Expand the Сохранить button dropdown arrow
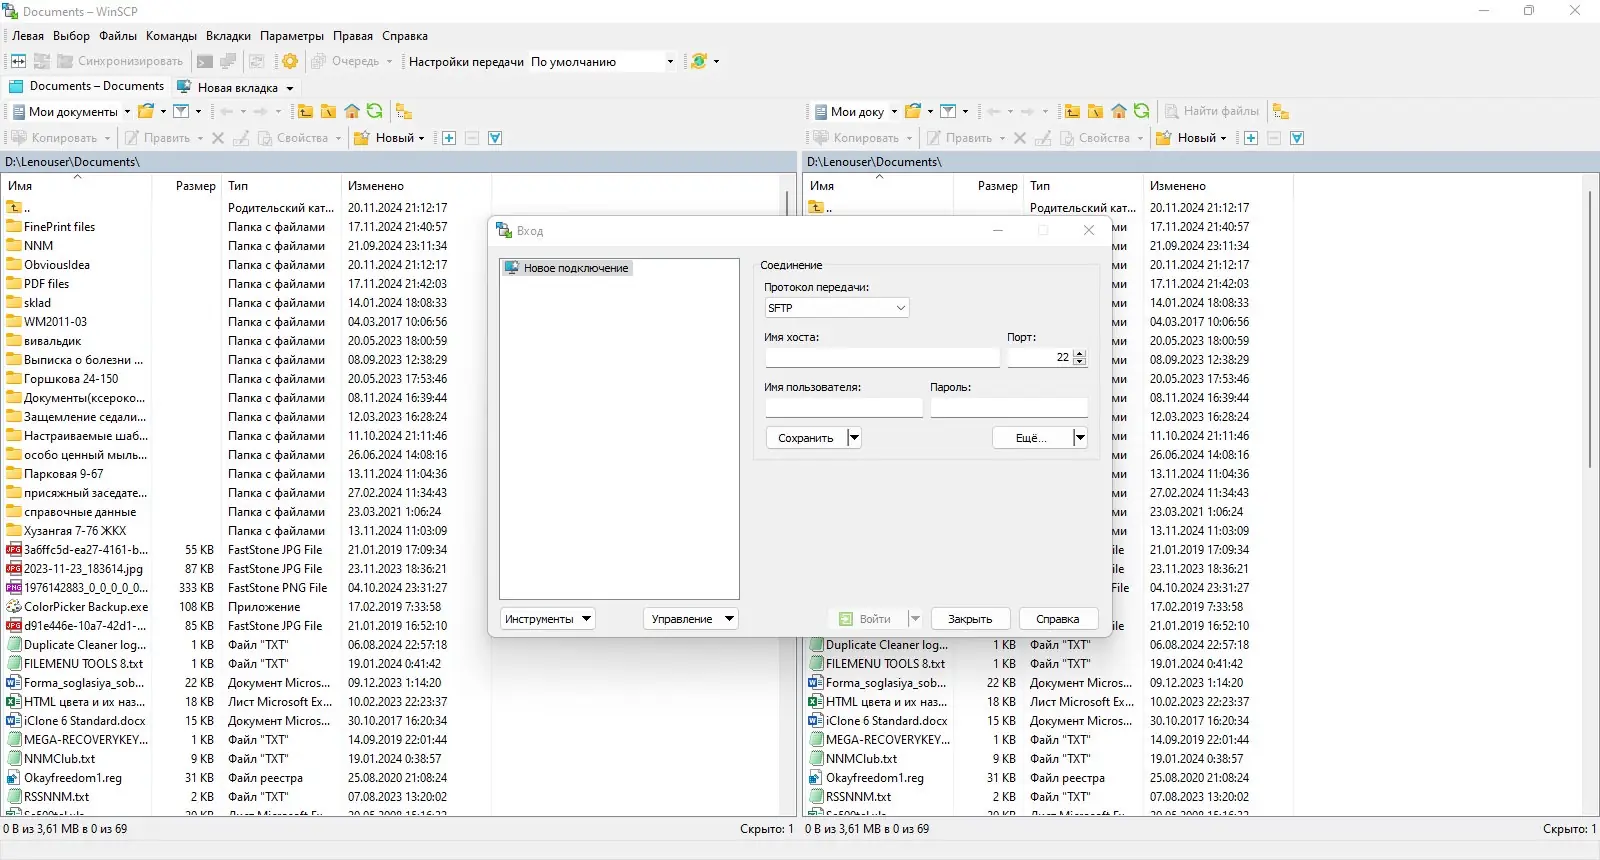 pos(854,438)
